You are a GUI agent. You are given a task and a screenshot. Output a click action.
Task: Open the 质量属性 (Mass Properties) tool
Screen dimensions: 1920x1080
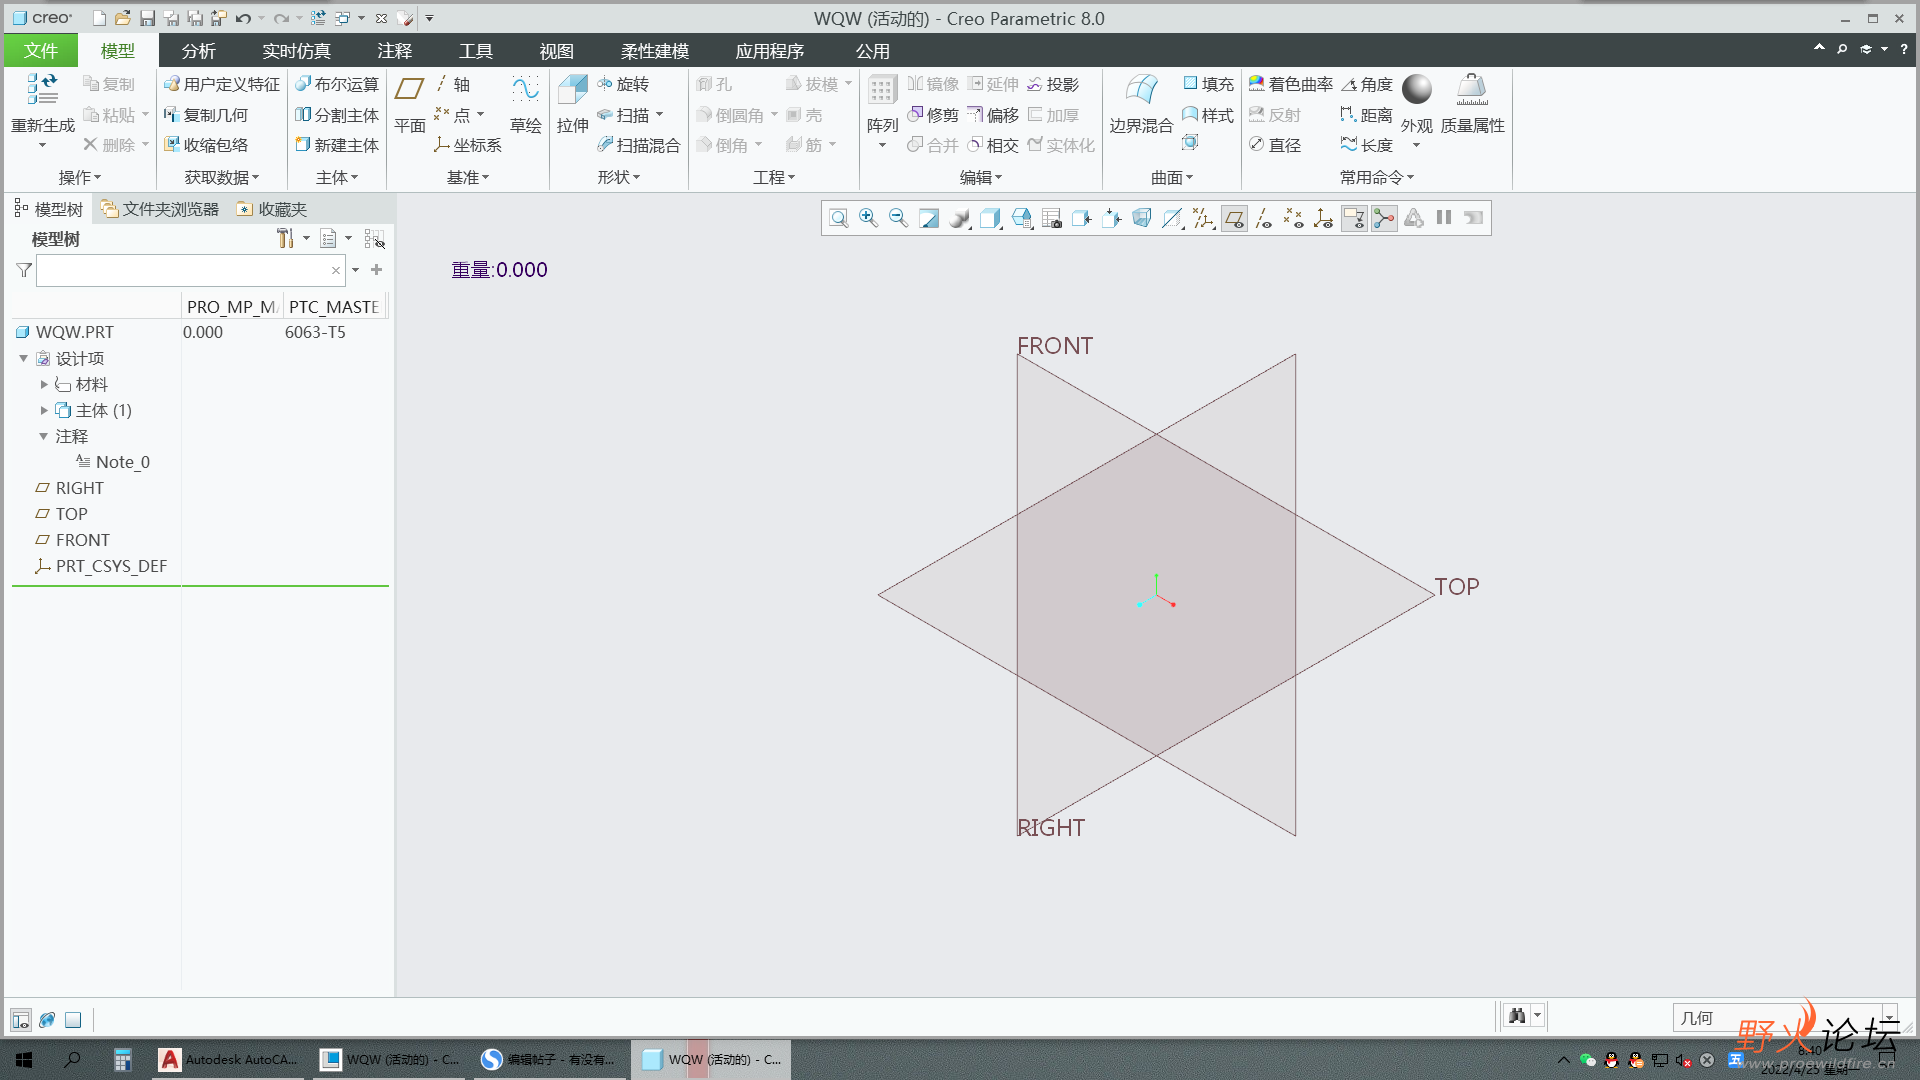tap(1472, 104)
